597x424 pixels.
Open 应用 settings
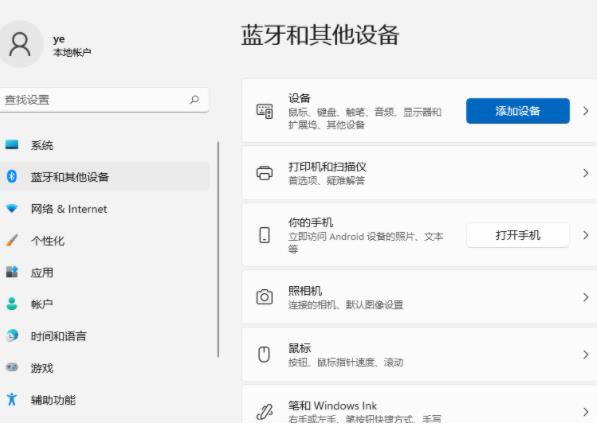pos(104,273)
